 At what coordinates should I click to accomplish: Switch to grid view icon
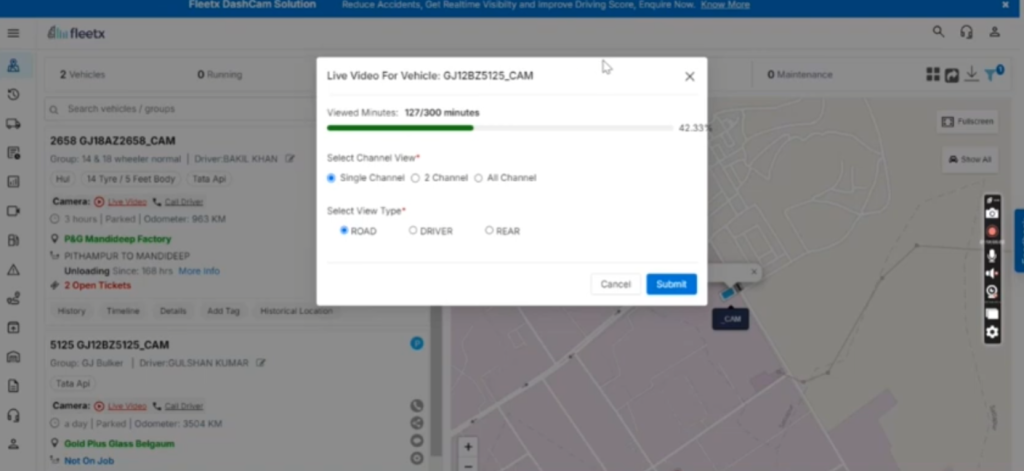click(x=933, y=74)
